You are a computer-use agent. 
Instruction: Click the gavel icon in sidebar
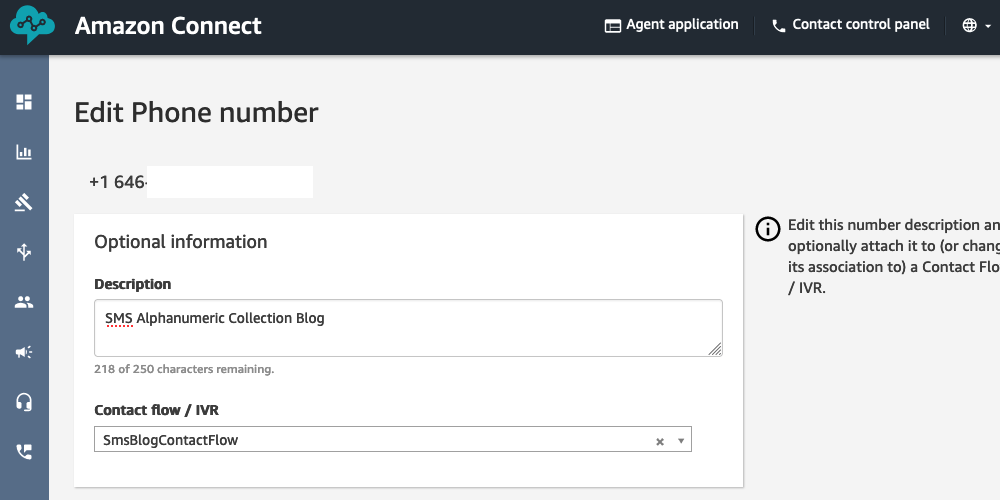pos(24,203)
